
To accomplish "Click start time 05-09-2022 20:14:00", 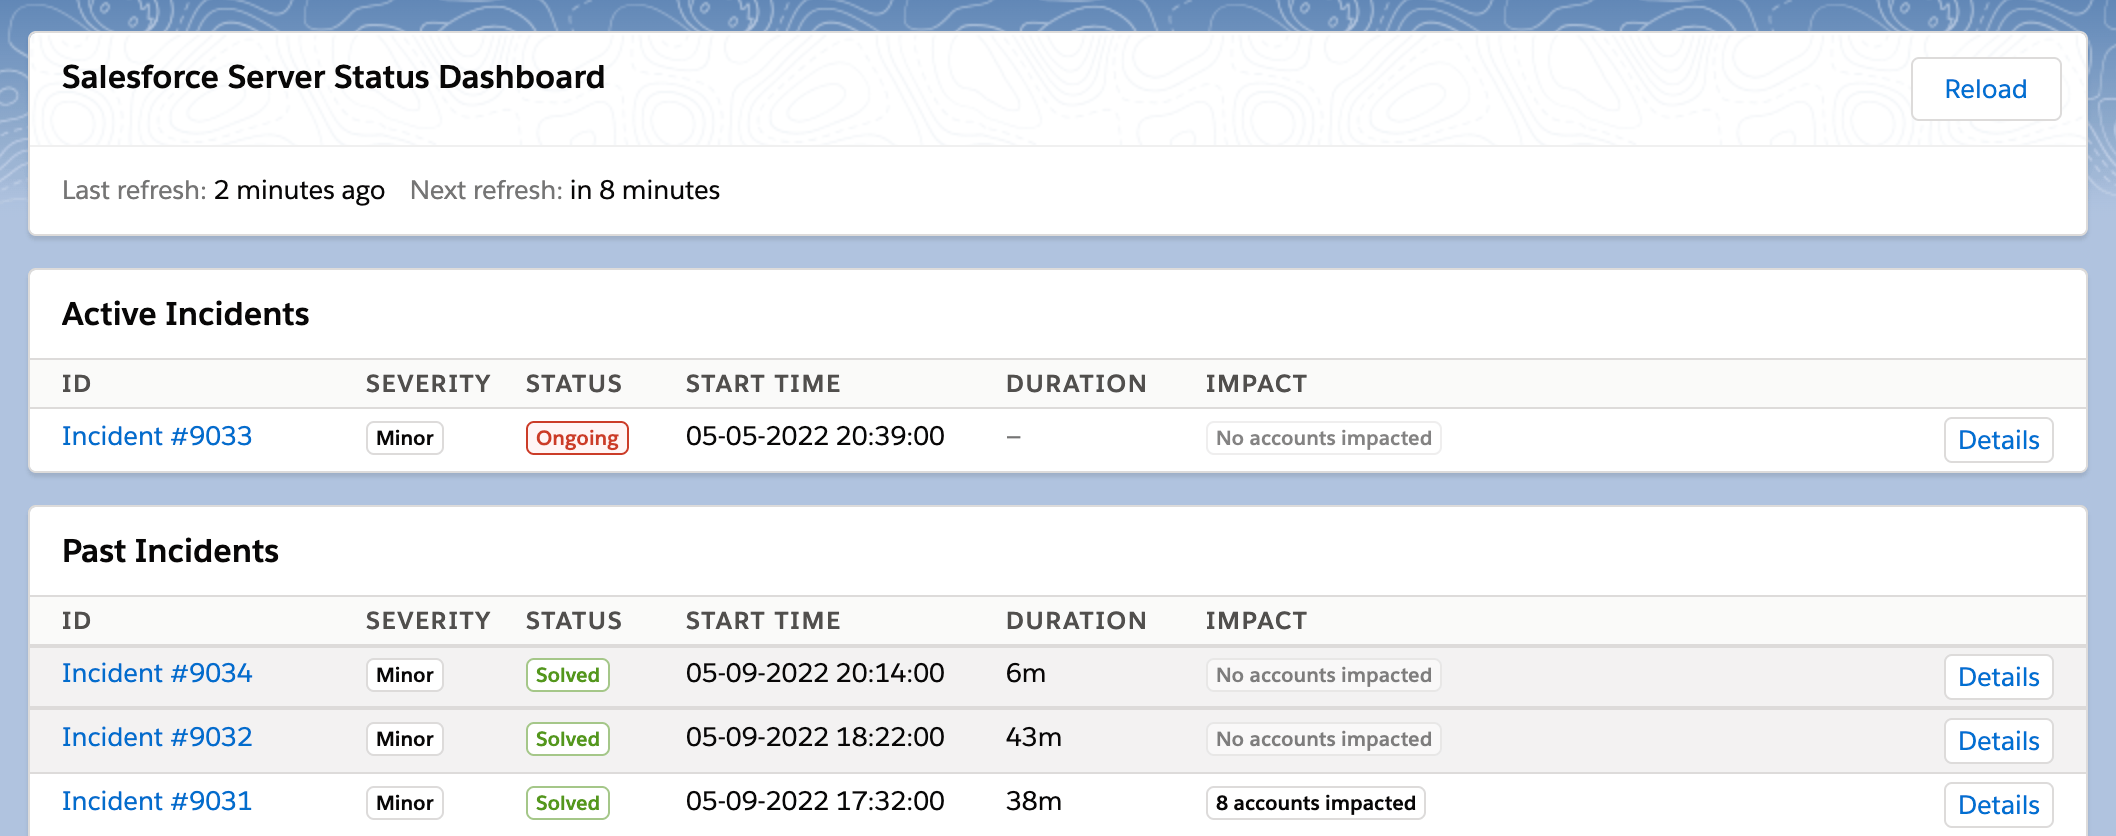I will pyautogui.click(x=815, y=673).
